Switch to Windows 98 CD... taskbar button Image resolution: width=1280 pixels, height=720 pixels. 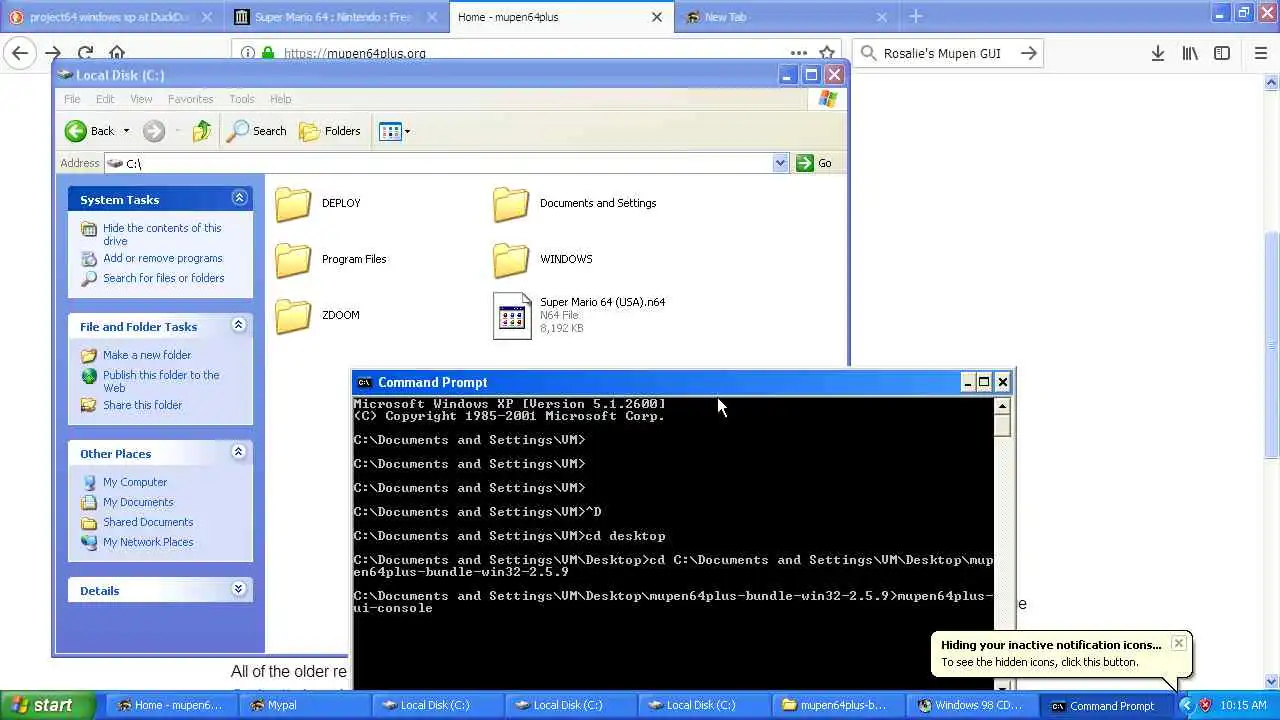point(970,705)
